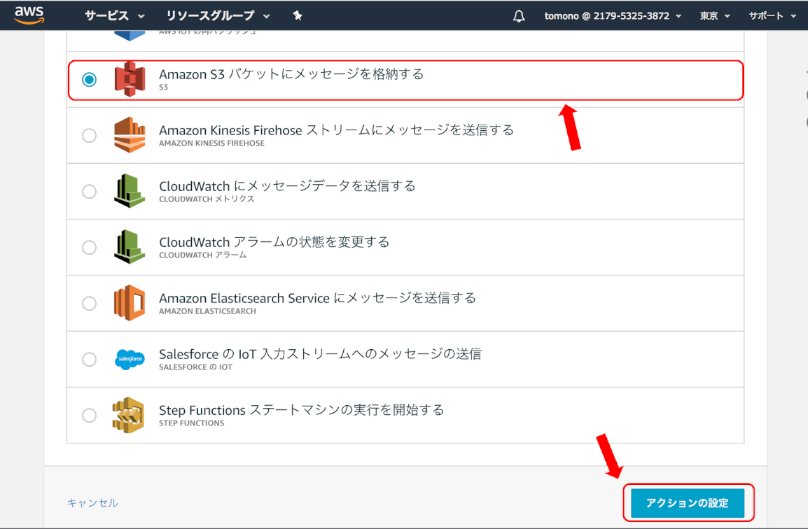Click the キャンセル link
The height and width of the screenshot is (529, 808).
pyautogui.click(x=92, y=503)
